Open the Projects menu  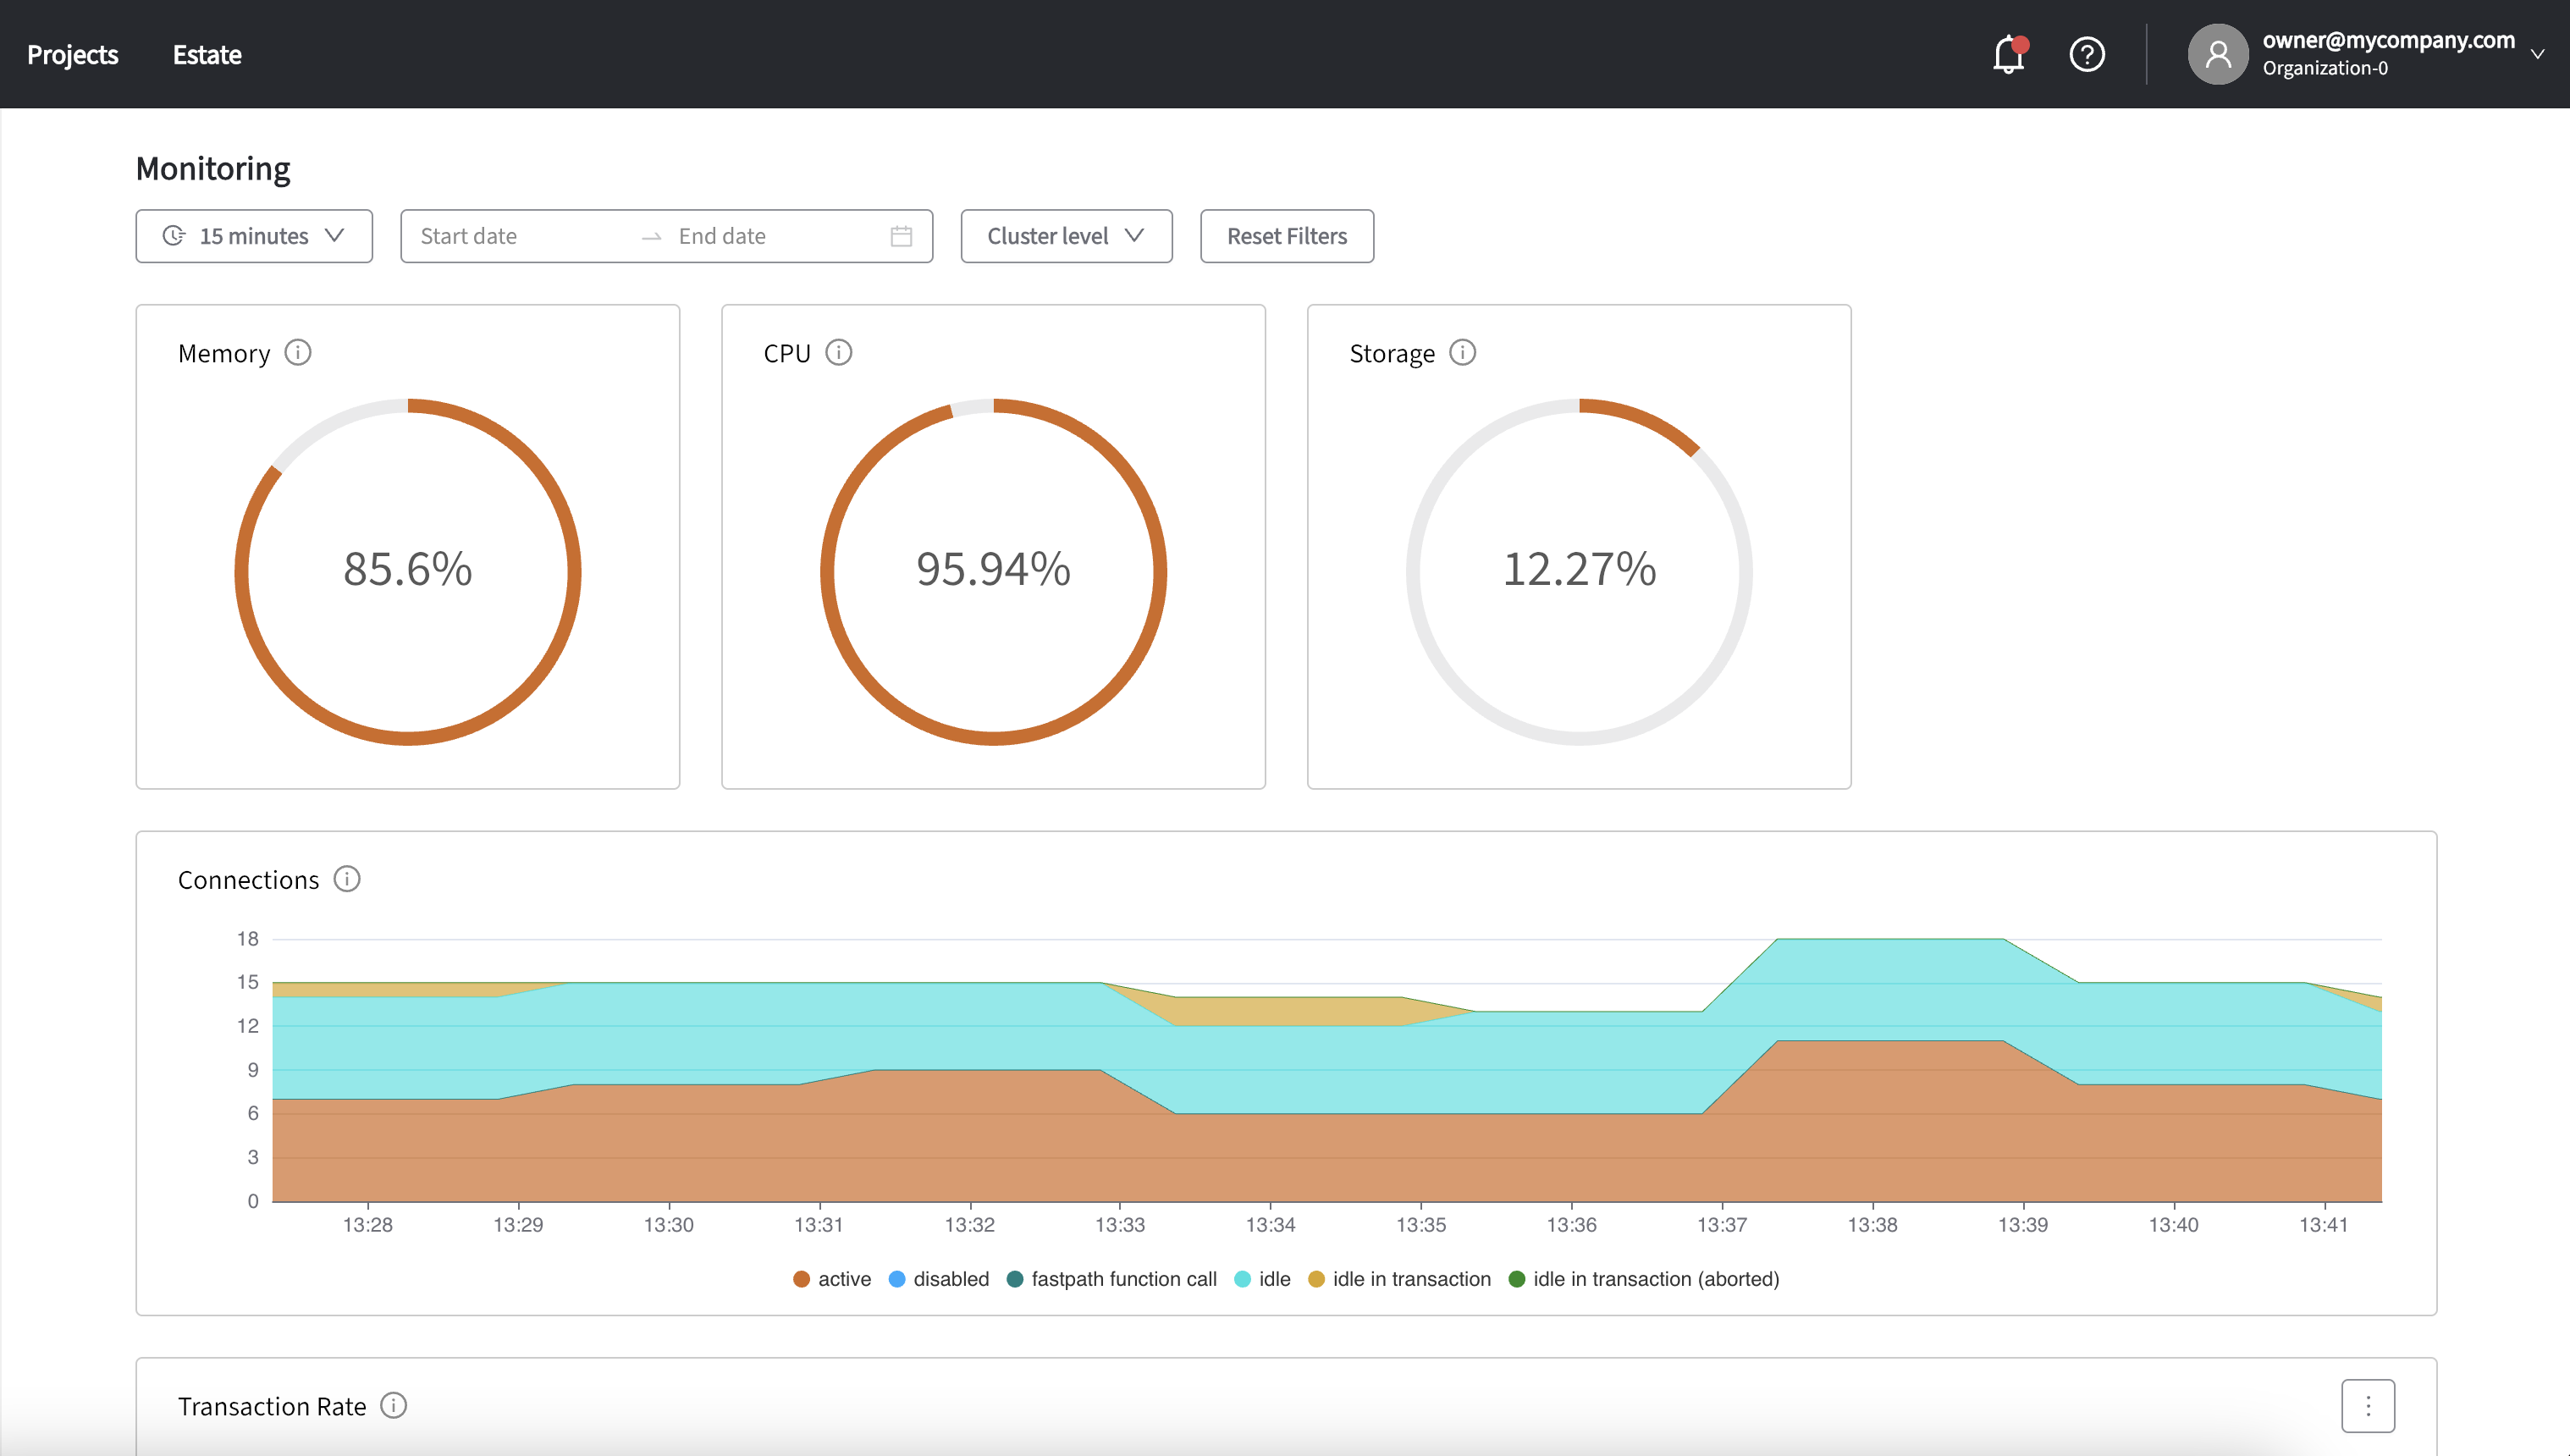pyautogui.click(x=72, y=54)
